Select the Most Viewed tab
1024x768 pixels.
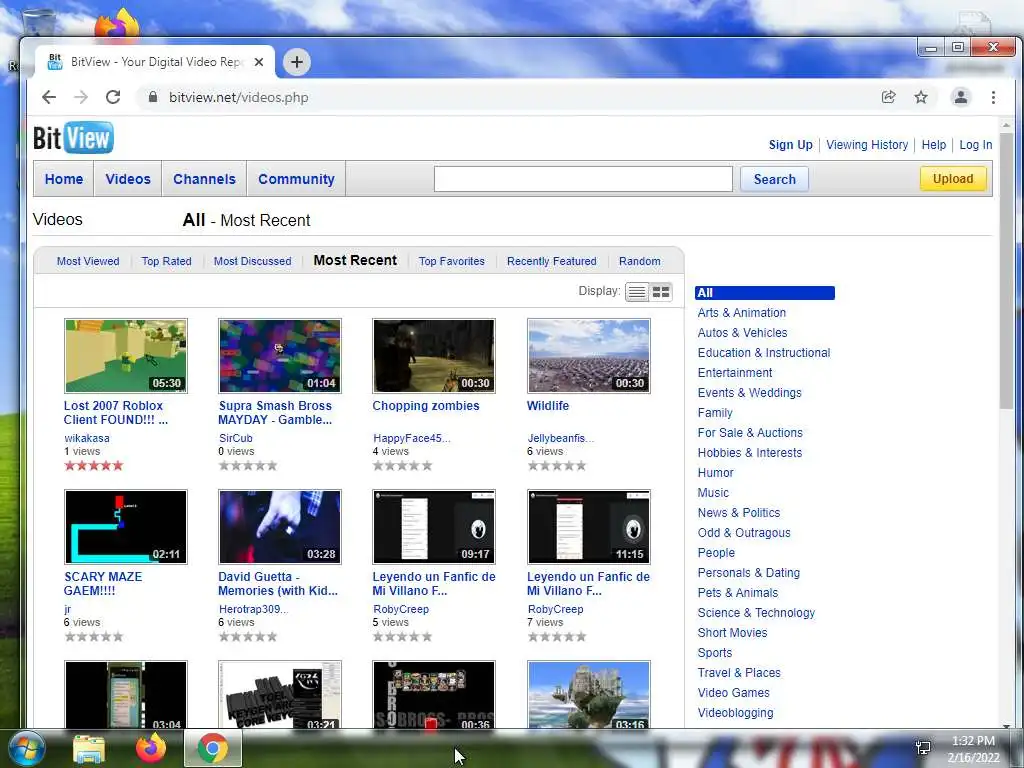click(88, 261)
